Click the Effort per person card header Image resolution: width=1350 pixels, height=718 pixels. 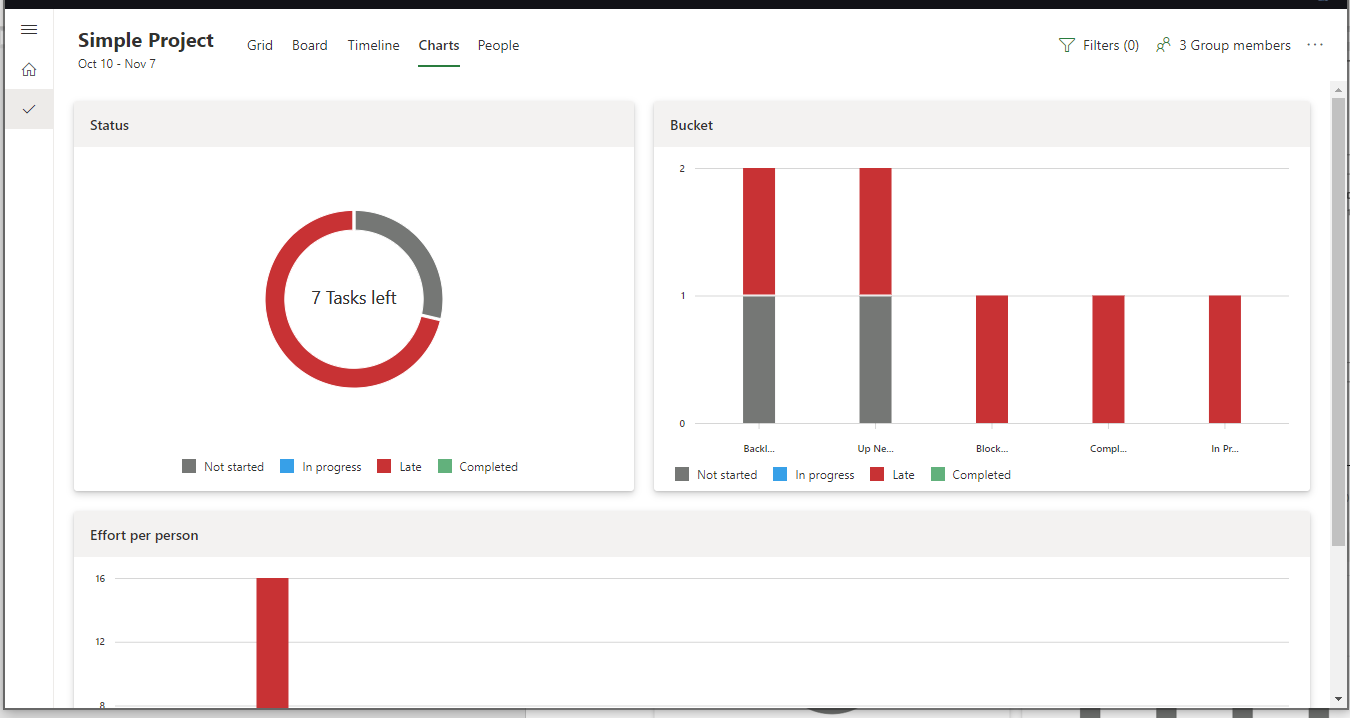click(692, 535)
